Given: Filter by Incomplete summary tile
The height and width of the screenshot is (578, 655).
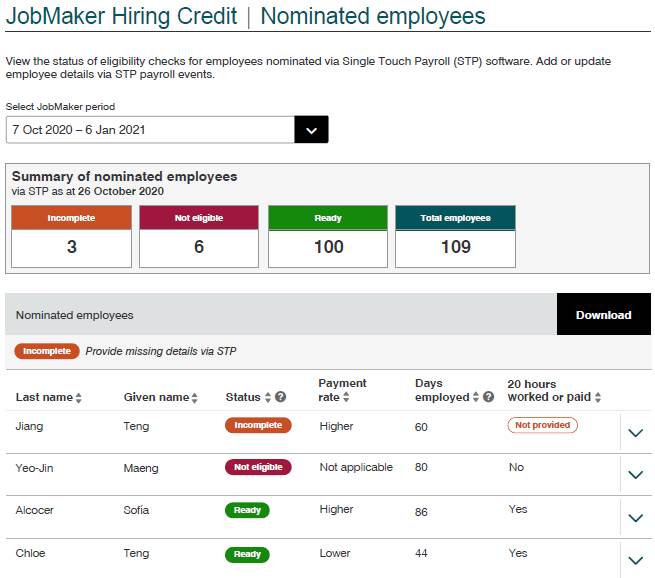Looking at the screenshot, I should click(72, 236).
